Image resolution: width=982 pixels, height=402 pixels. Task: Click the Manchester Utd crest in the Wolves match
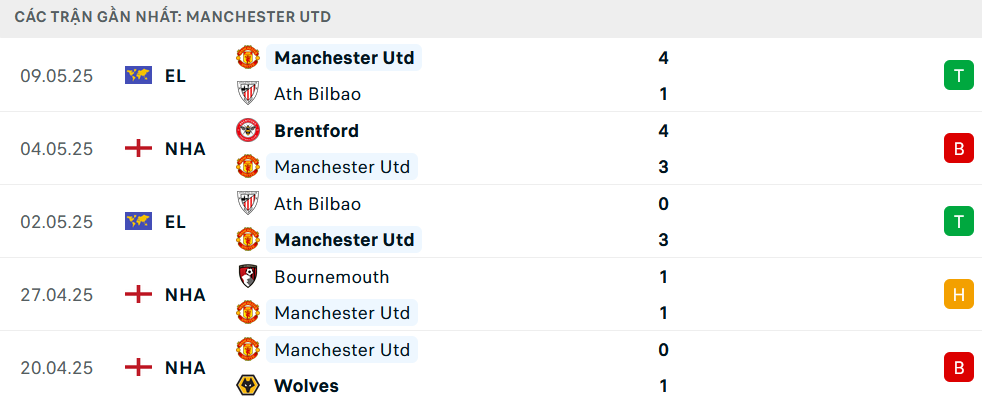point(247,349)
